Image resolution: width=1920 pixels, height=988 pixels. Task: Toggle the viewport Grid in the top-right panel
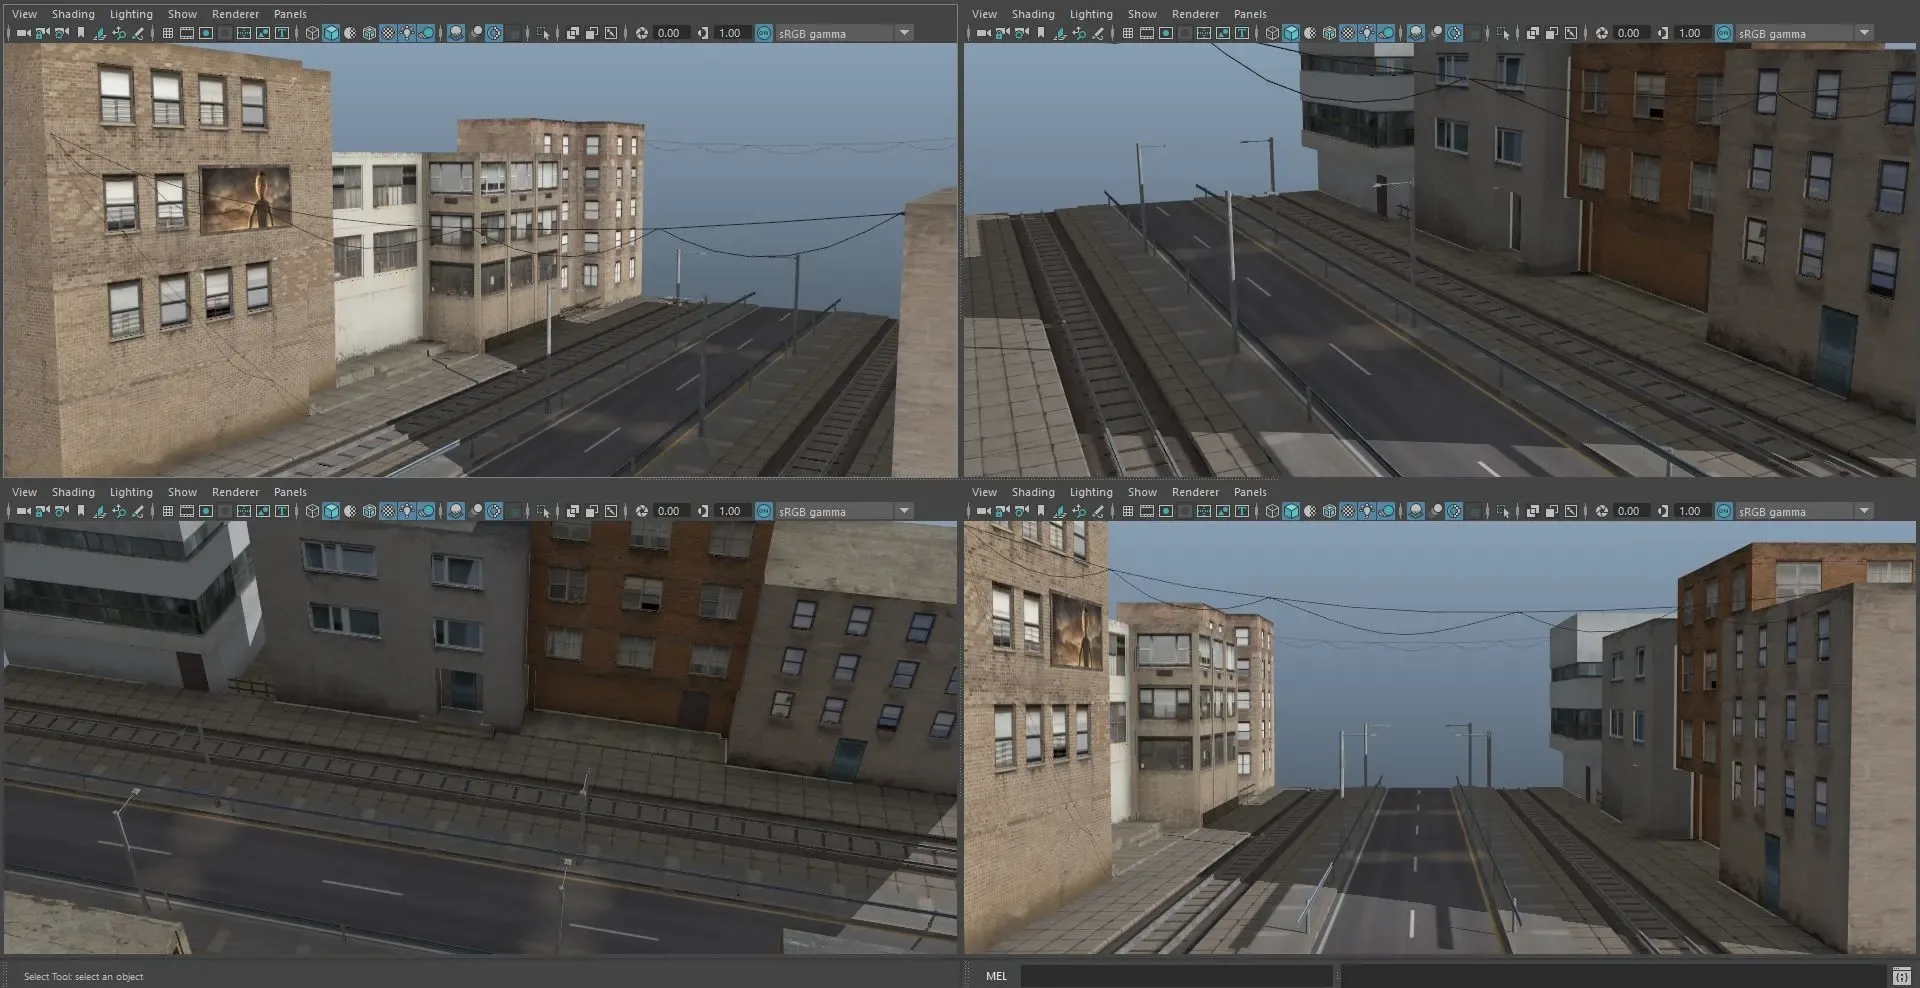(1127, 33)
